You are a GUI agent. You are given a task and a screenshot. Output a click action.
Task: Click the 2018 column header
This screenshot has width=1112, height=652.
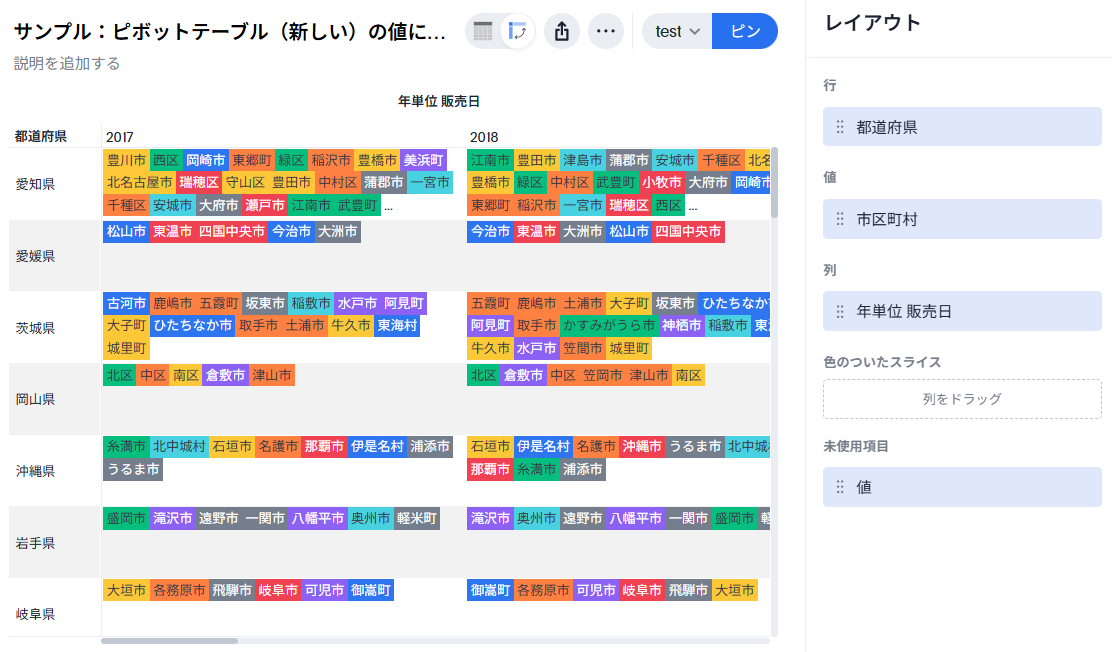[484, 137]
